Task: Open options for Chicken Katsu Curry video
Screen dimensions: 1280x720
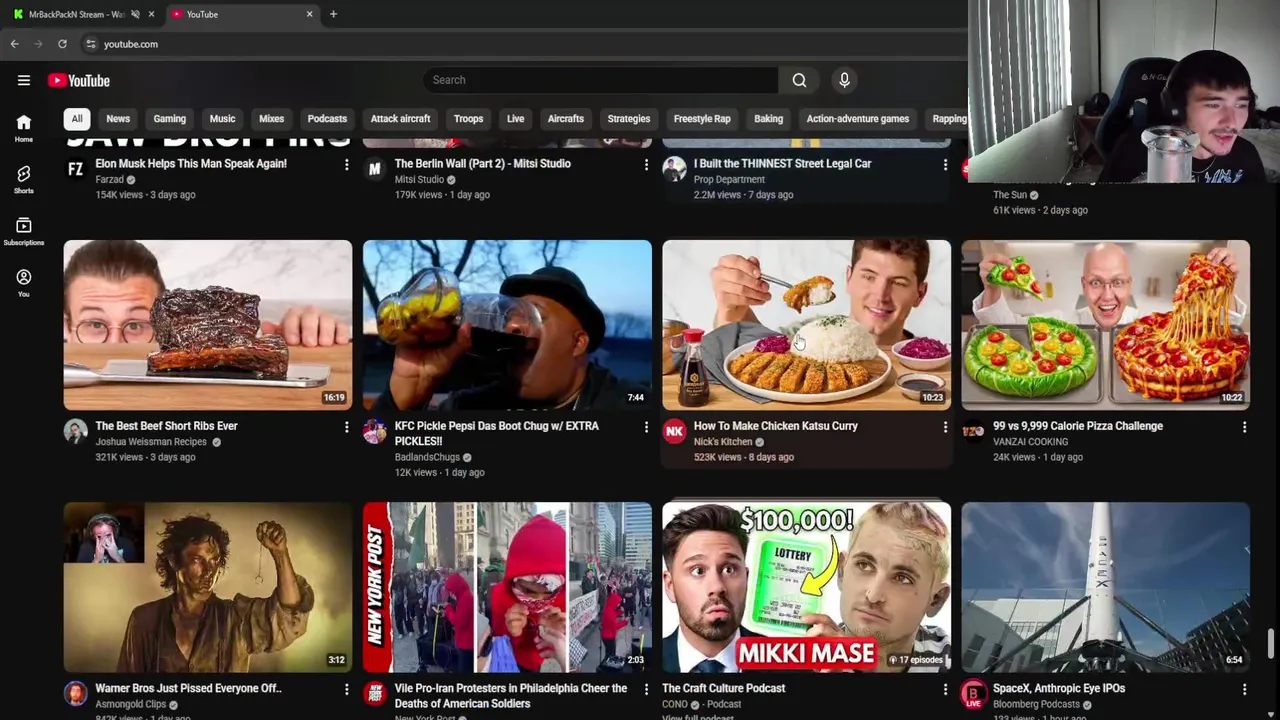Action: 945,427
